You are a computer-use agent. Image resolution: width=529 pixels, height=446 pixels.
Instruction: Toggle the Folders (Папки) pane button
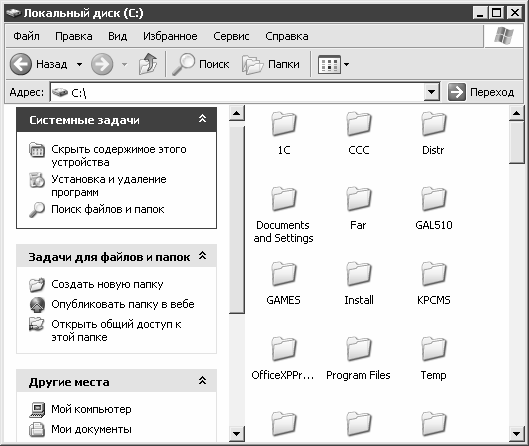[x=271, y=64]
